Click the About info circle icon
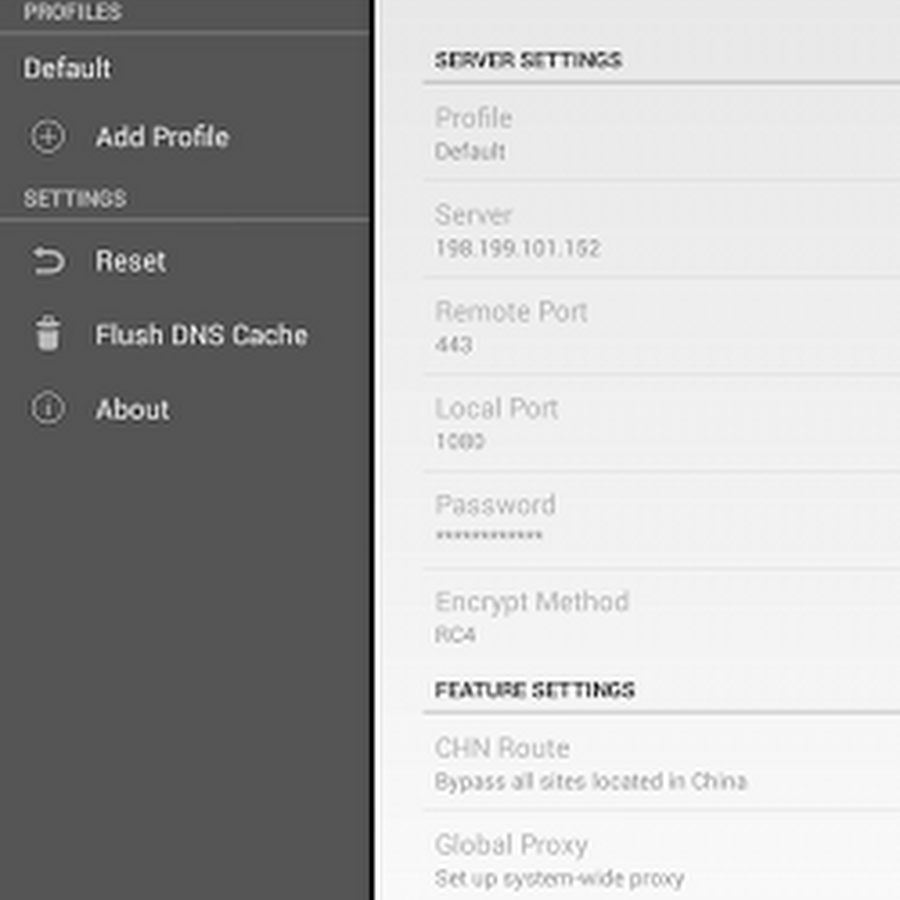The width and height of the screenshot is (900, 900). [x=48, y=408]
